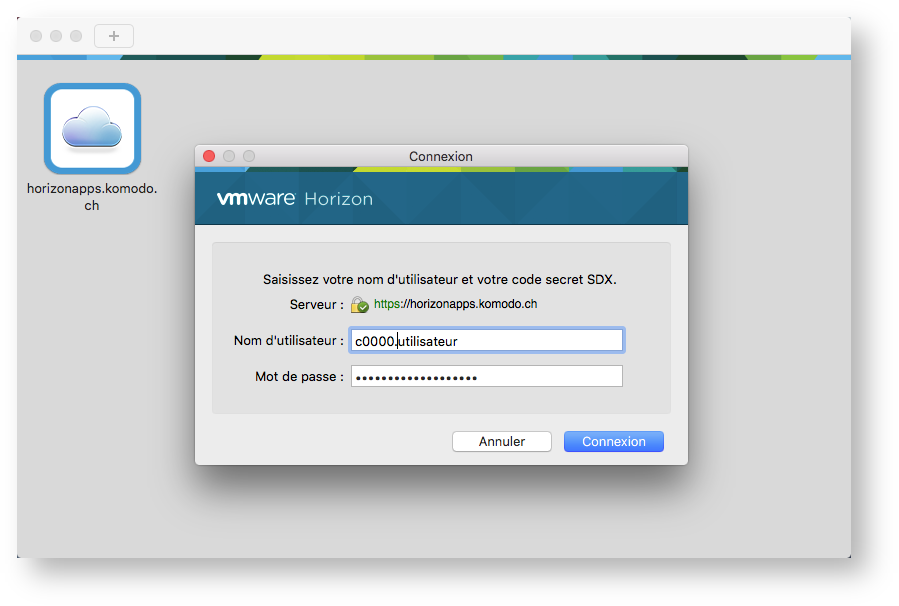Click the horizonapps.komodo.ch label under cloud
This screenshot has height=606, width=899.
coord(92,197)
